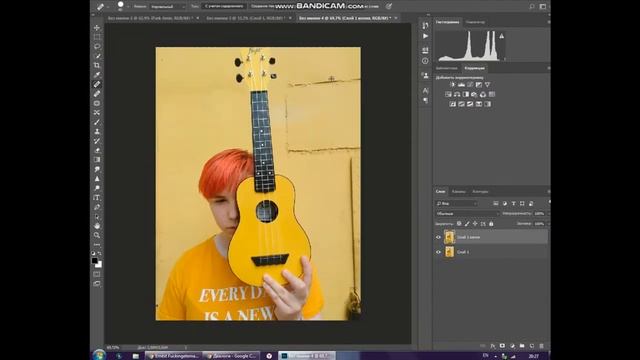Click the foreground color swatch
Screen dimensions: 640x360
tap(95, 260)
